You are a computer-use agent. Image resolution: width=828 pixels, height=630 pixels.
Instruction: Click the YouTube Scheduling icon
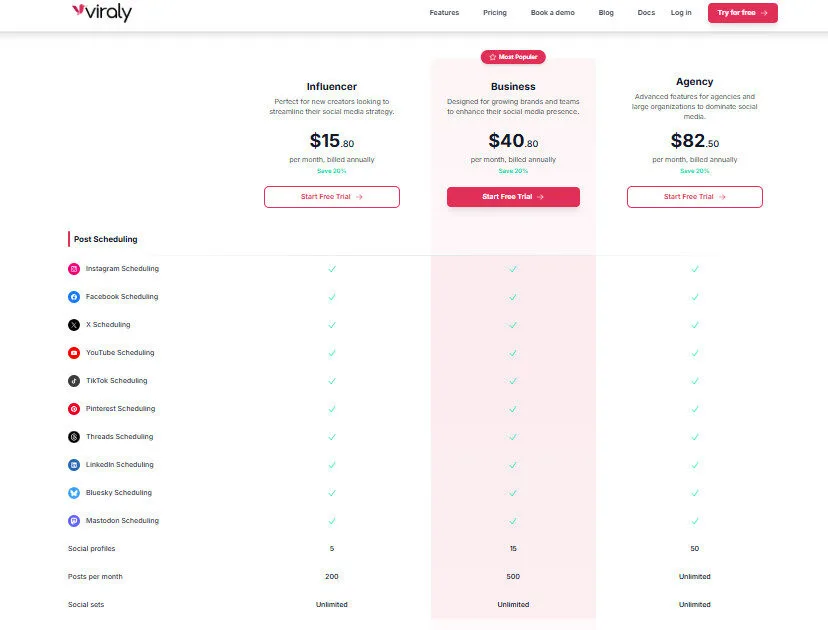tap(71, 352)
